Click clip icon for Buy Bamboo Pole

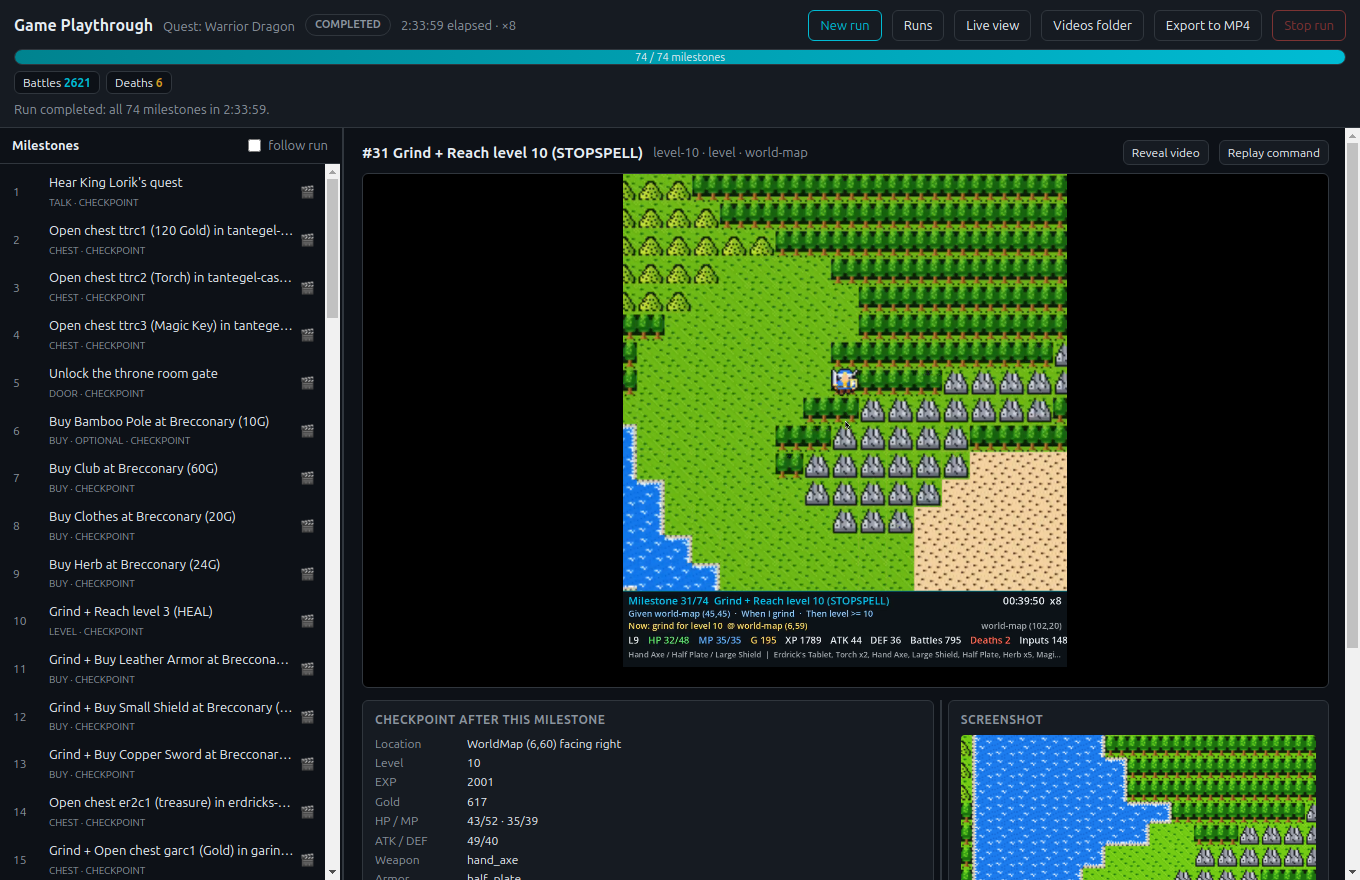pos(307,431)
